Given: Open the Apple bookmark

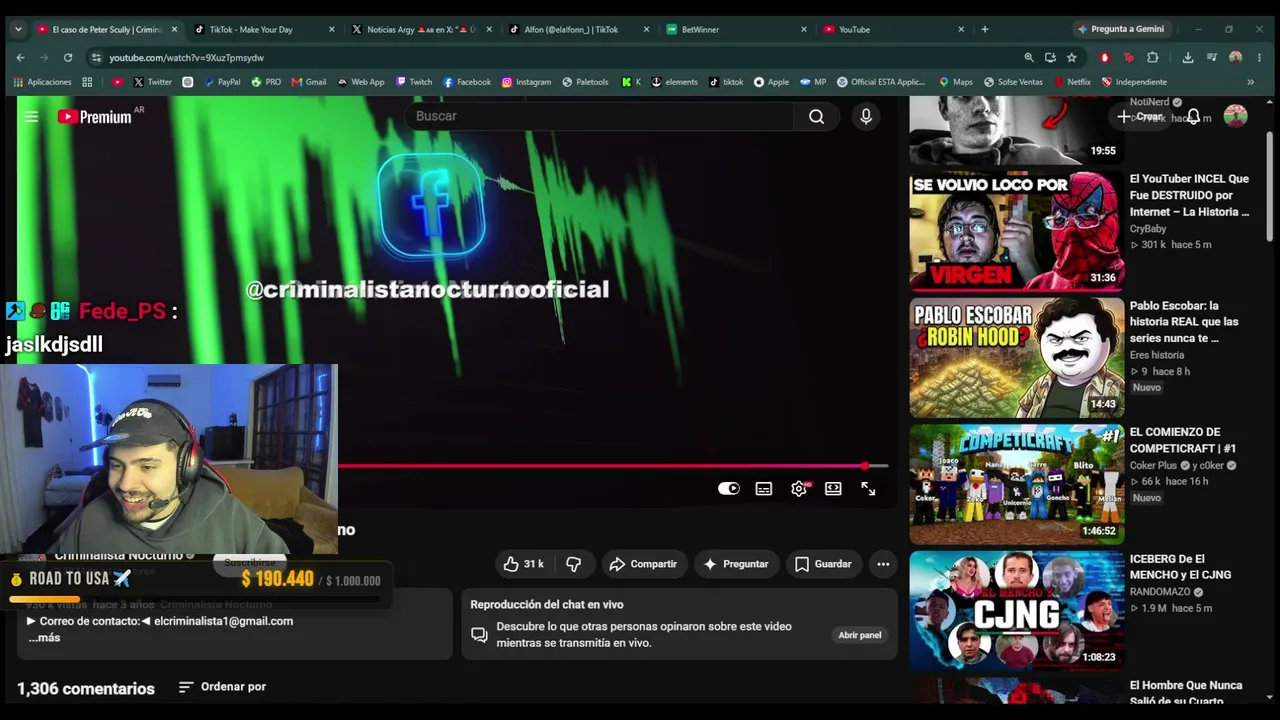Looking at the screenshot, I should pos(771,82).
